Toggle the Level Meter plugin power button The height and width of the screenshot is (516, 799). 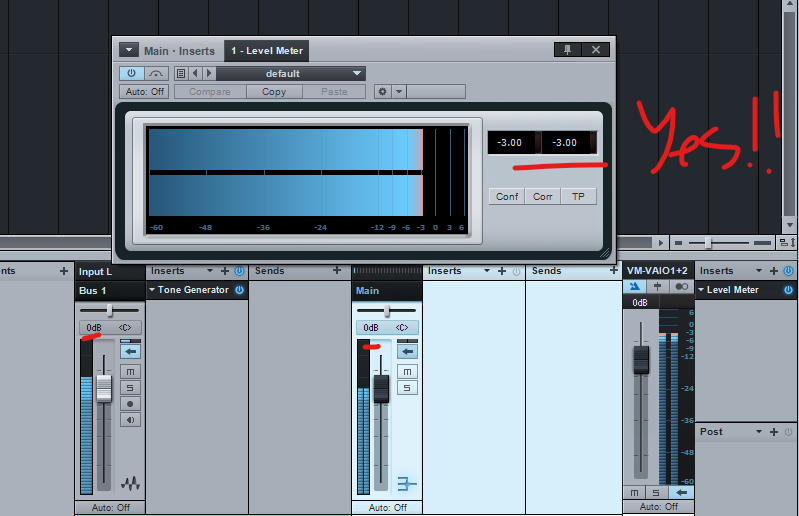tap(131, 73)
